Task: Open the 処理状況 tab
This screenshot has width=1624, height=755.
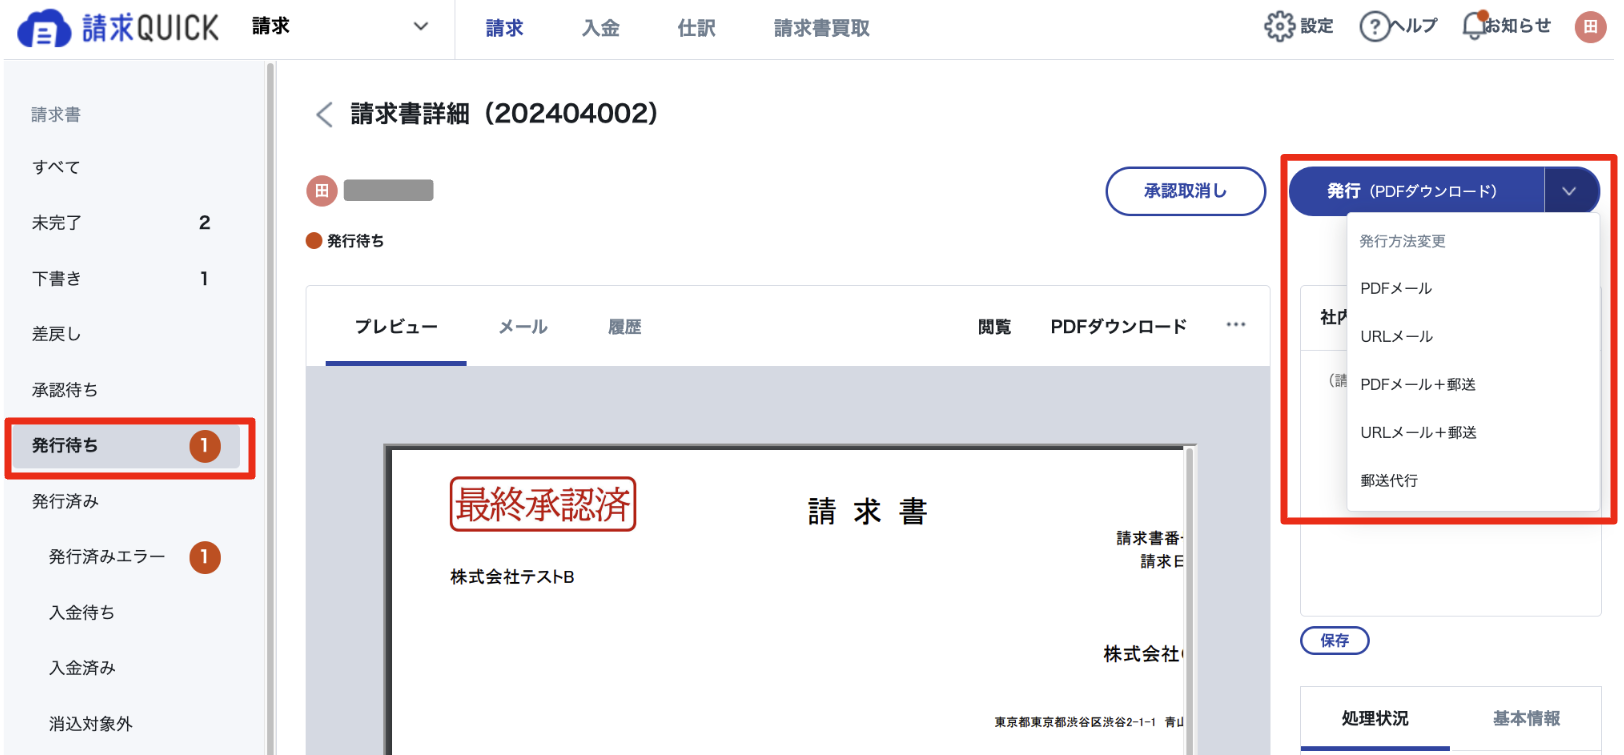Action: (x=1375, y=718)
